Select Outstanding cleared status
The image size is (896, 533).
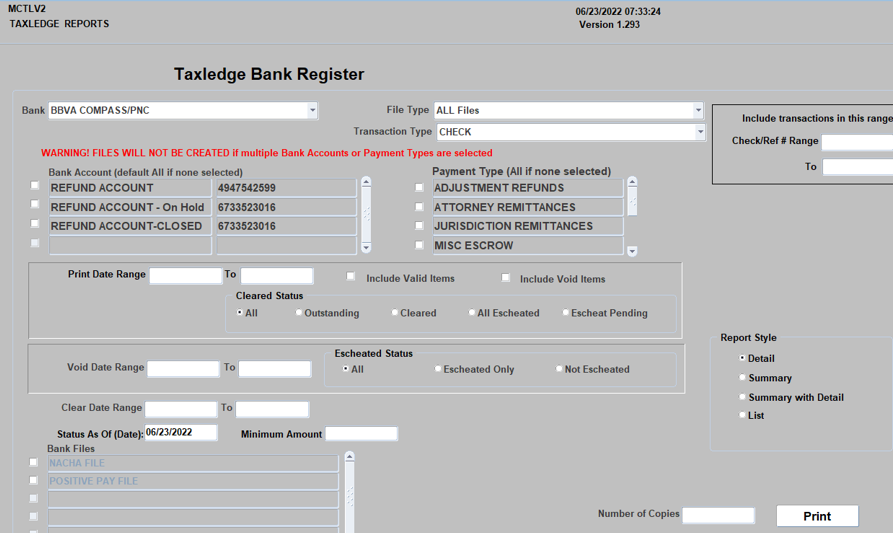click(299, 313)
